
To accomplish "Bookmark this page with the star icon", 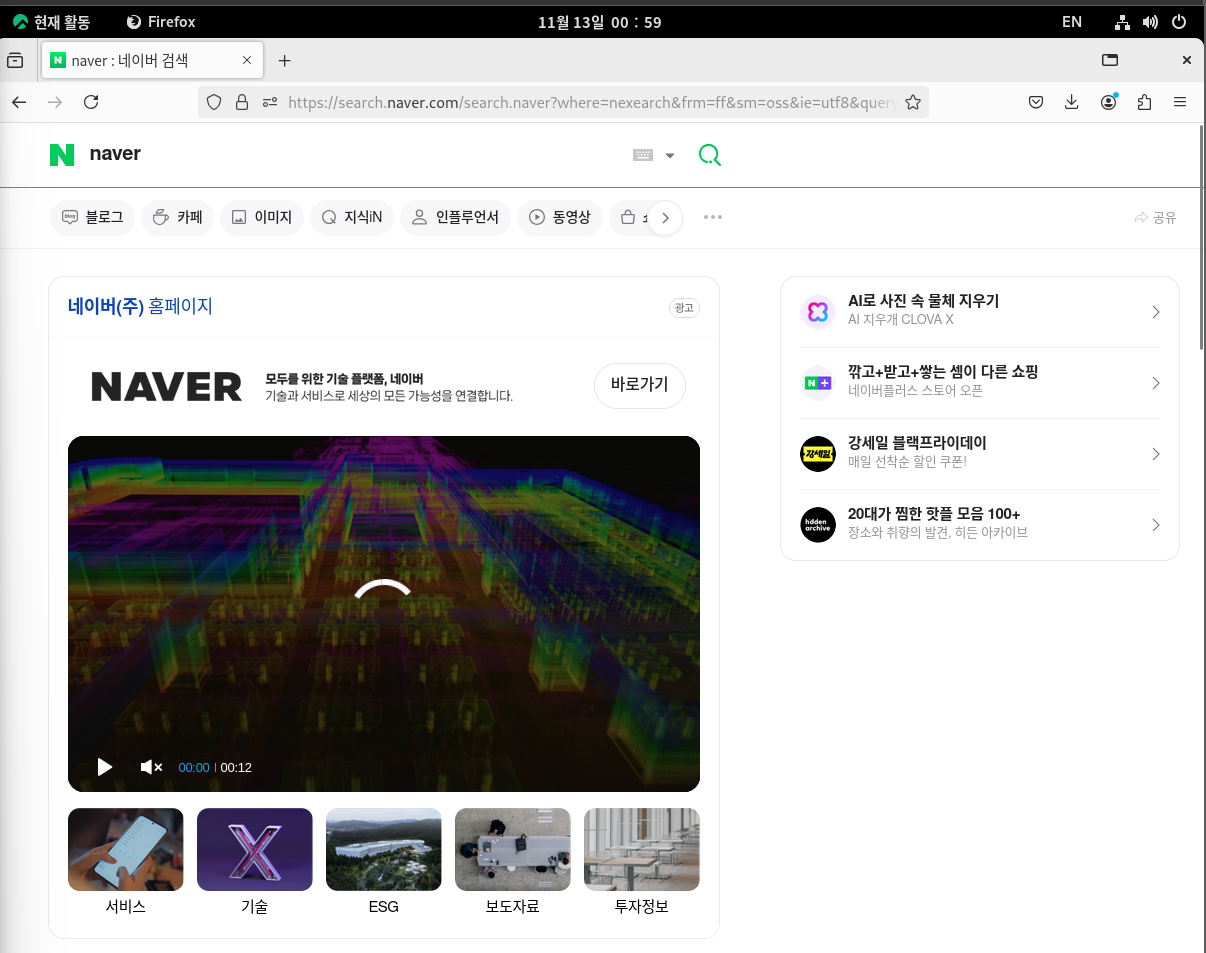I will coord(912,102).
